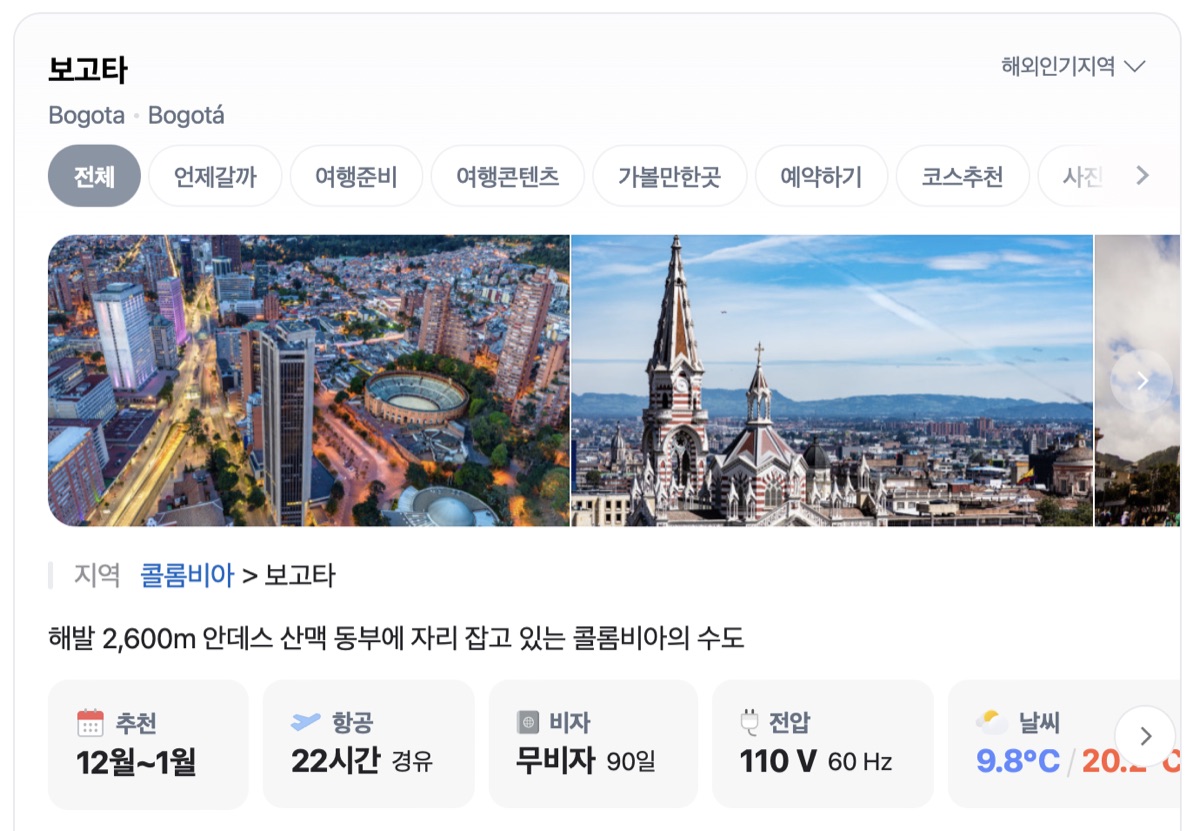
Task: Open the 코스추천 tab
Action: (962, 175)
